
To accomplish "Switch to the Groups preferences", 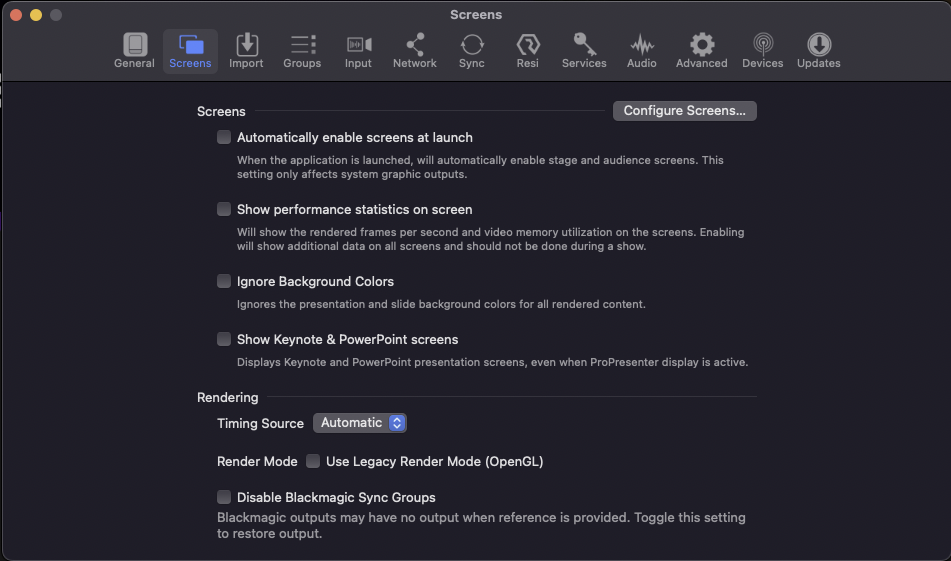I will coord(302,51).
